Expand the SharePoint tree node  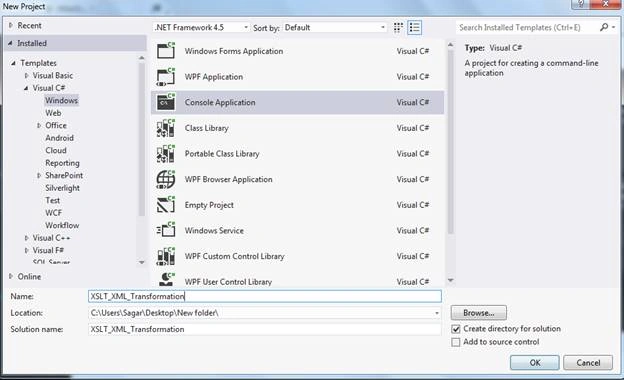coord(39,175)
